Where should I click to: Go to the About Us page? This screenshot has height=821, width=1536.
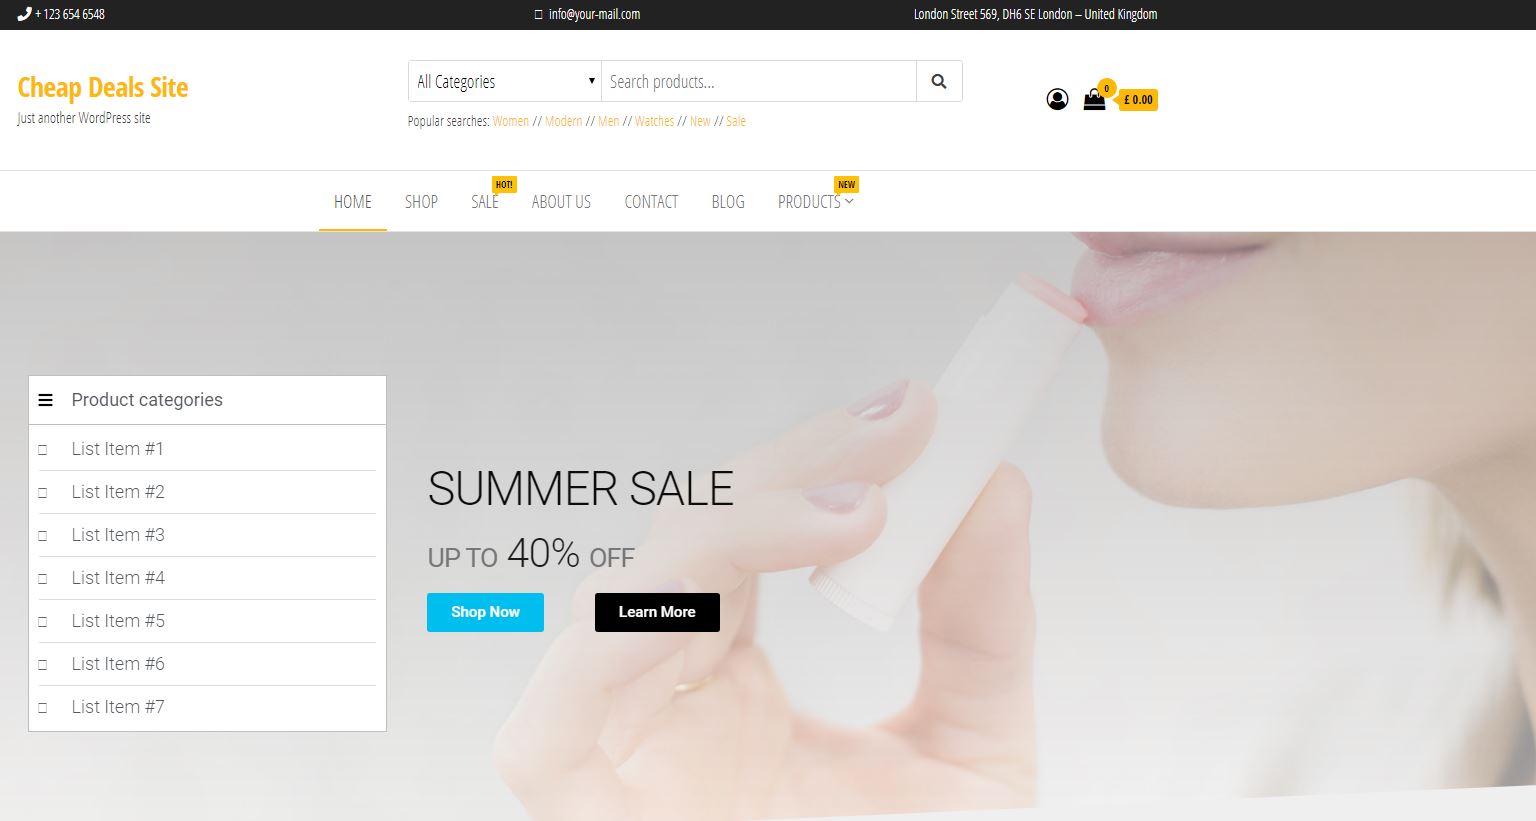[561, 202]
